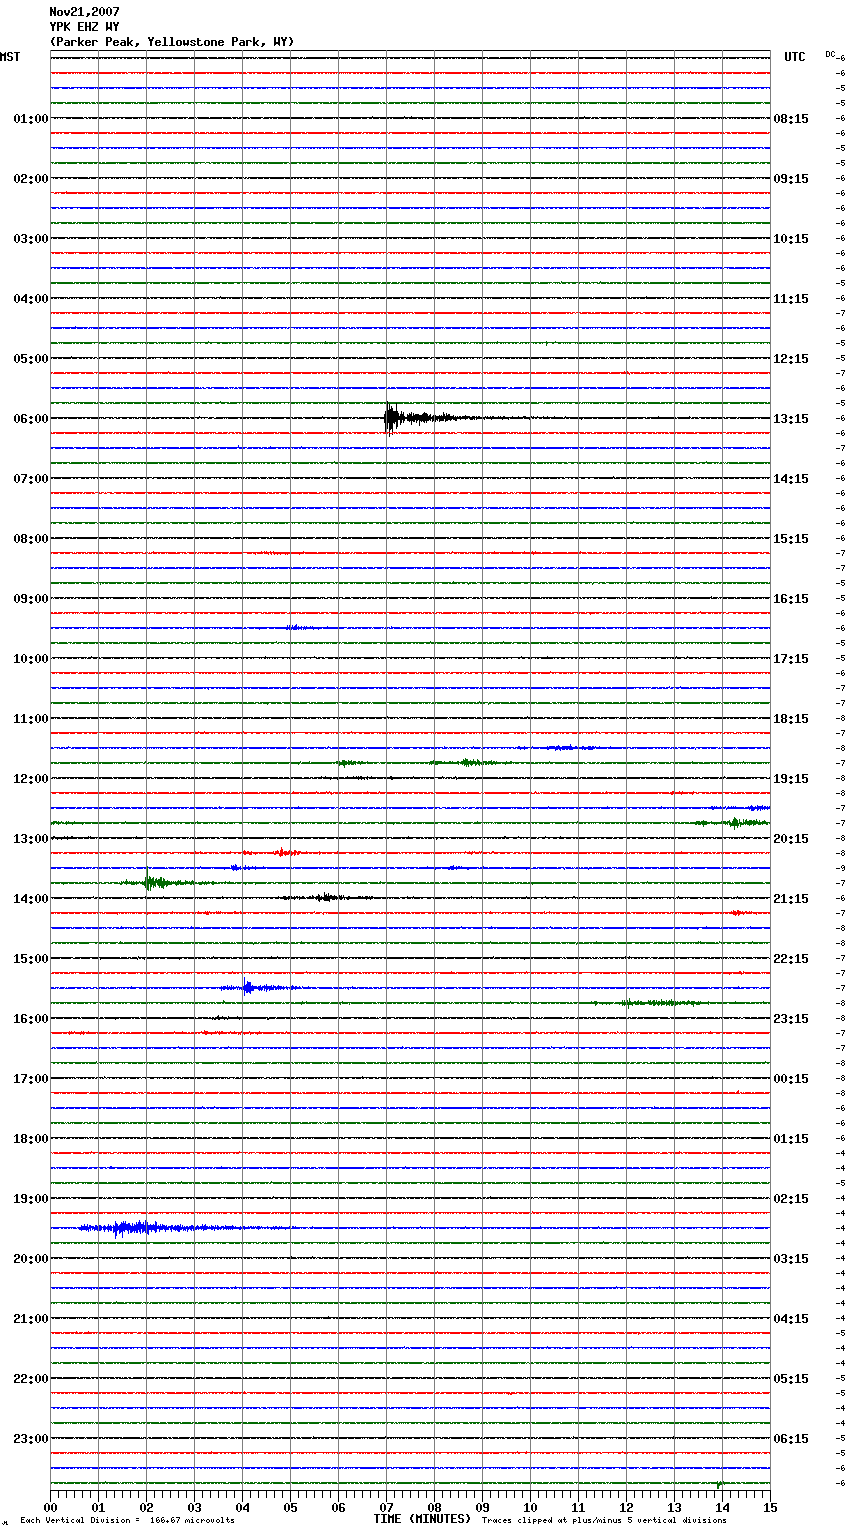
Task: Click minute 10 on the bottom time axis
Action: point(530,1507)
